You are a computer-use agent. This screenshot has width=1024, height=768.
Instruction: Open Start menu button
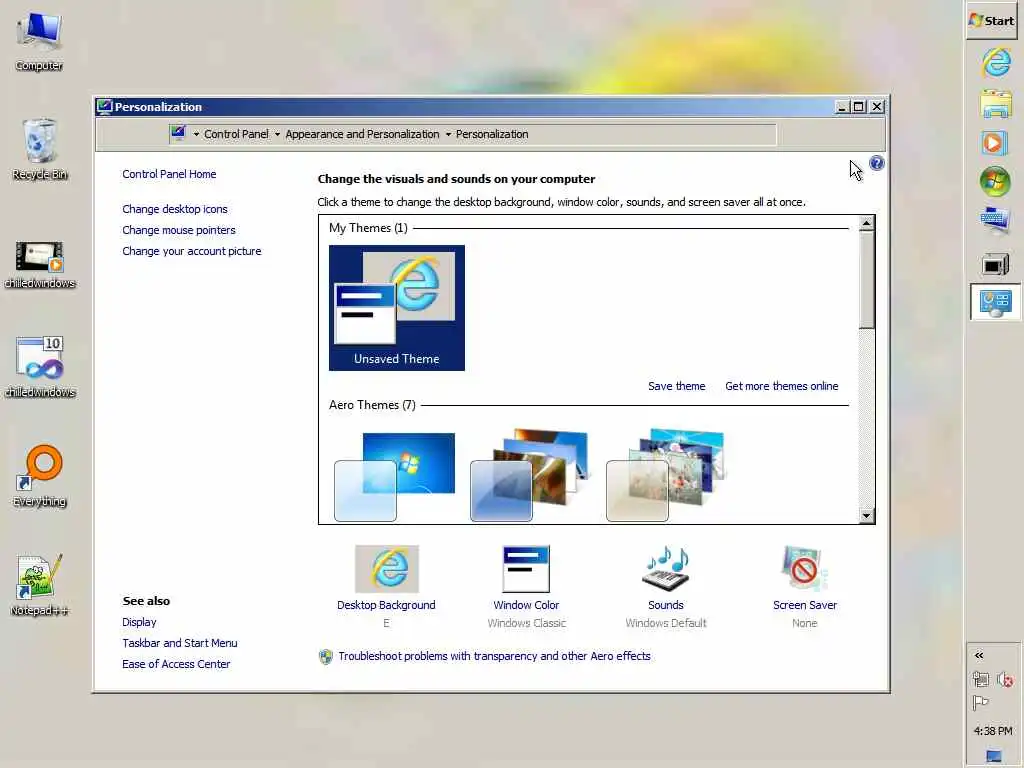(x=991, y=20)
